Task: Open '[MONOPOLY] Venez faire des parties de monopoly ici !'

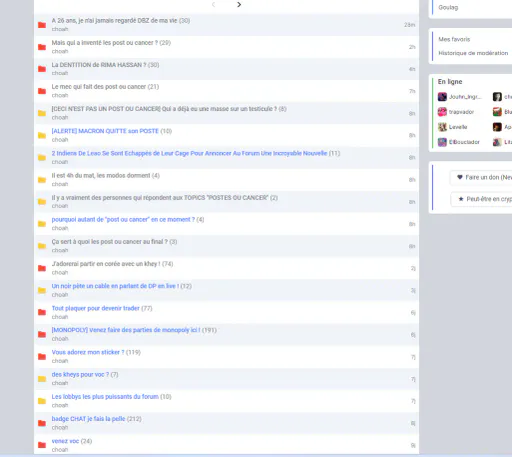Action: coord(126,330)
